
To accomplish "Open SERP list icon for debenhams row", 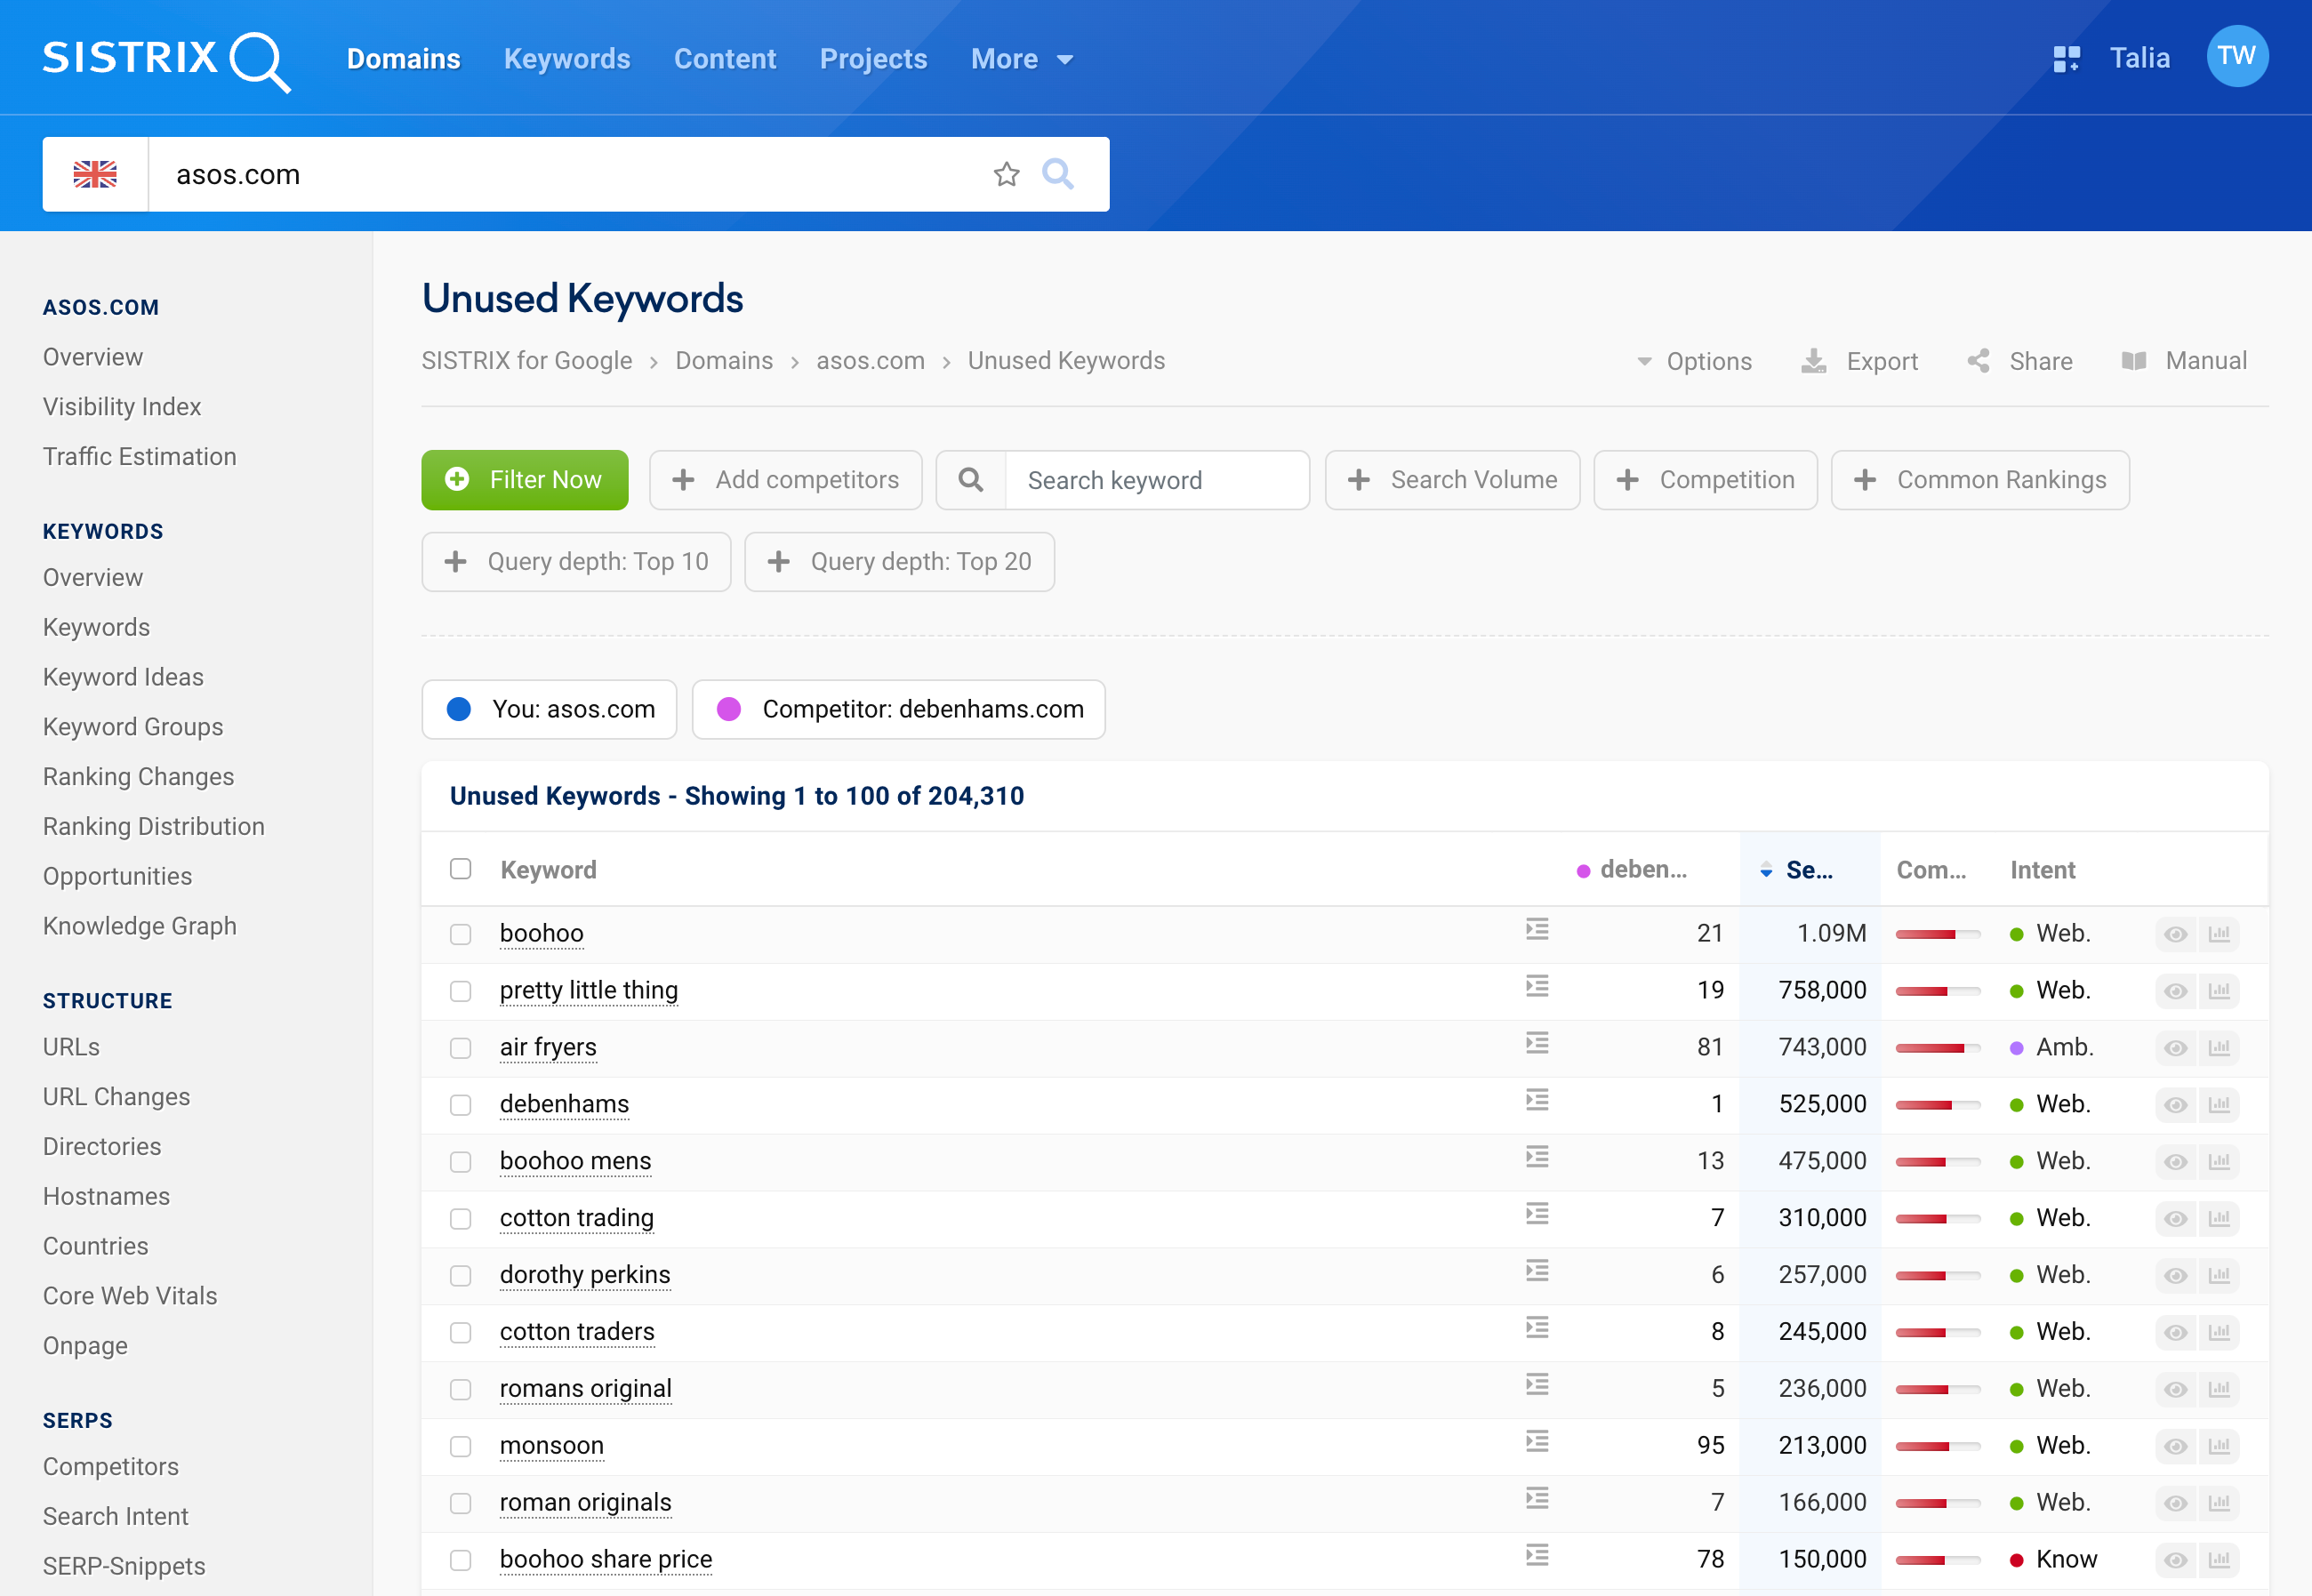I will 1537,1100.
